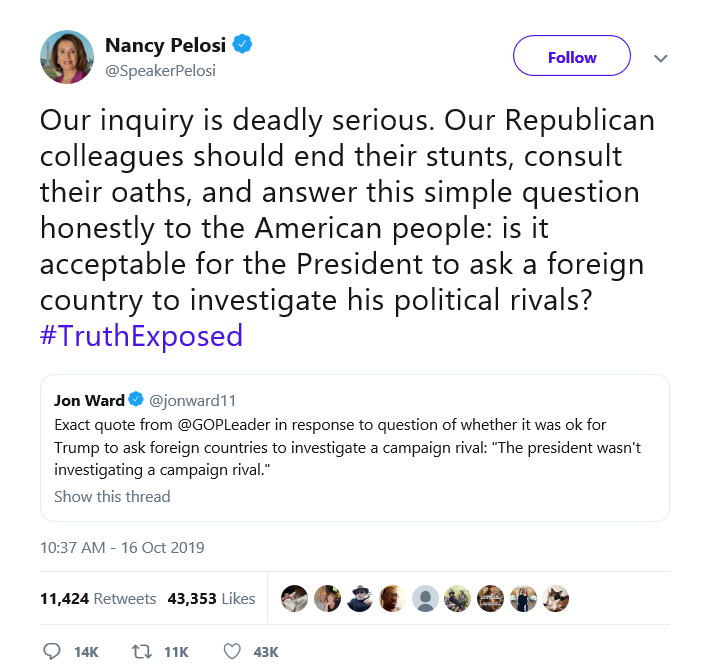View the 43,353 Likes list
The height and width of the screenshot is (672, 709).
[211, 598]
